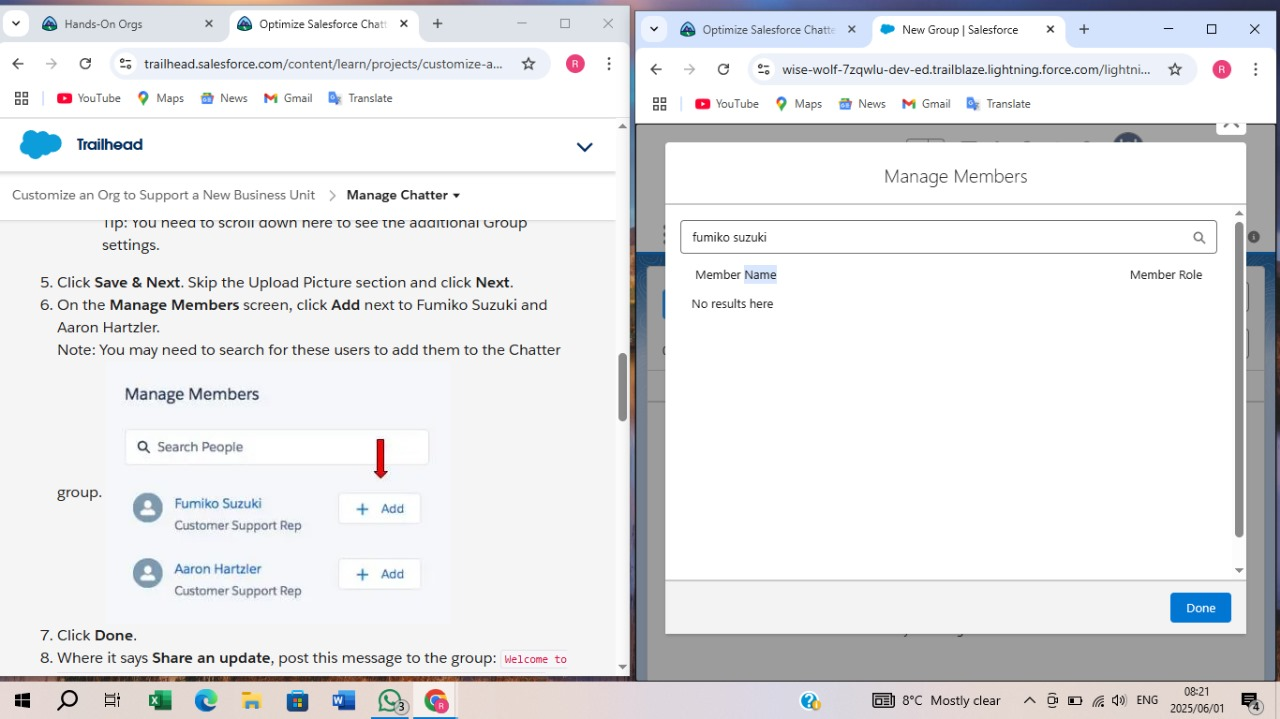This screenshot has width=1280, height=719.
Task: Open the Manage Chatter breadcrumb dropdown
Action: 403,195
